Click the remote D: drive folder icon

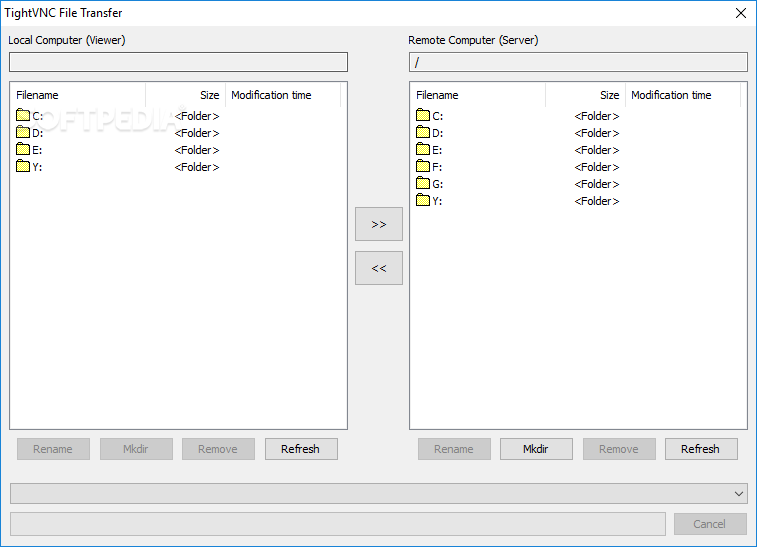422,132
